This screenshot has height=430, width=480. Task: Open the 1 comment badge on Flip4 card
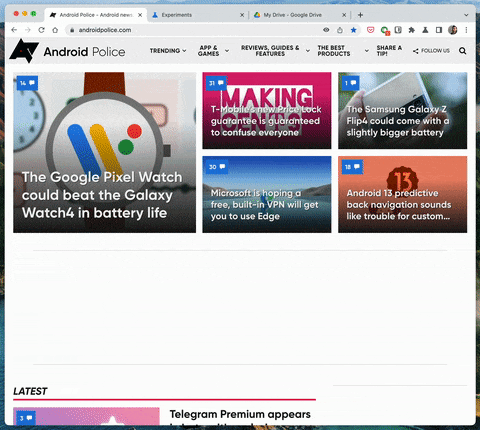pyautogui.click(x=350, y=83)
